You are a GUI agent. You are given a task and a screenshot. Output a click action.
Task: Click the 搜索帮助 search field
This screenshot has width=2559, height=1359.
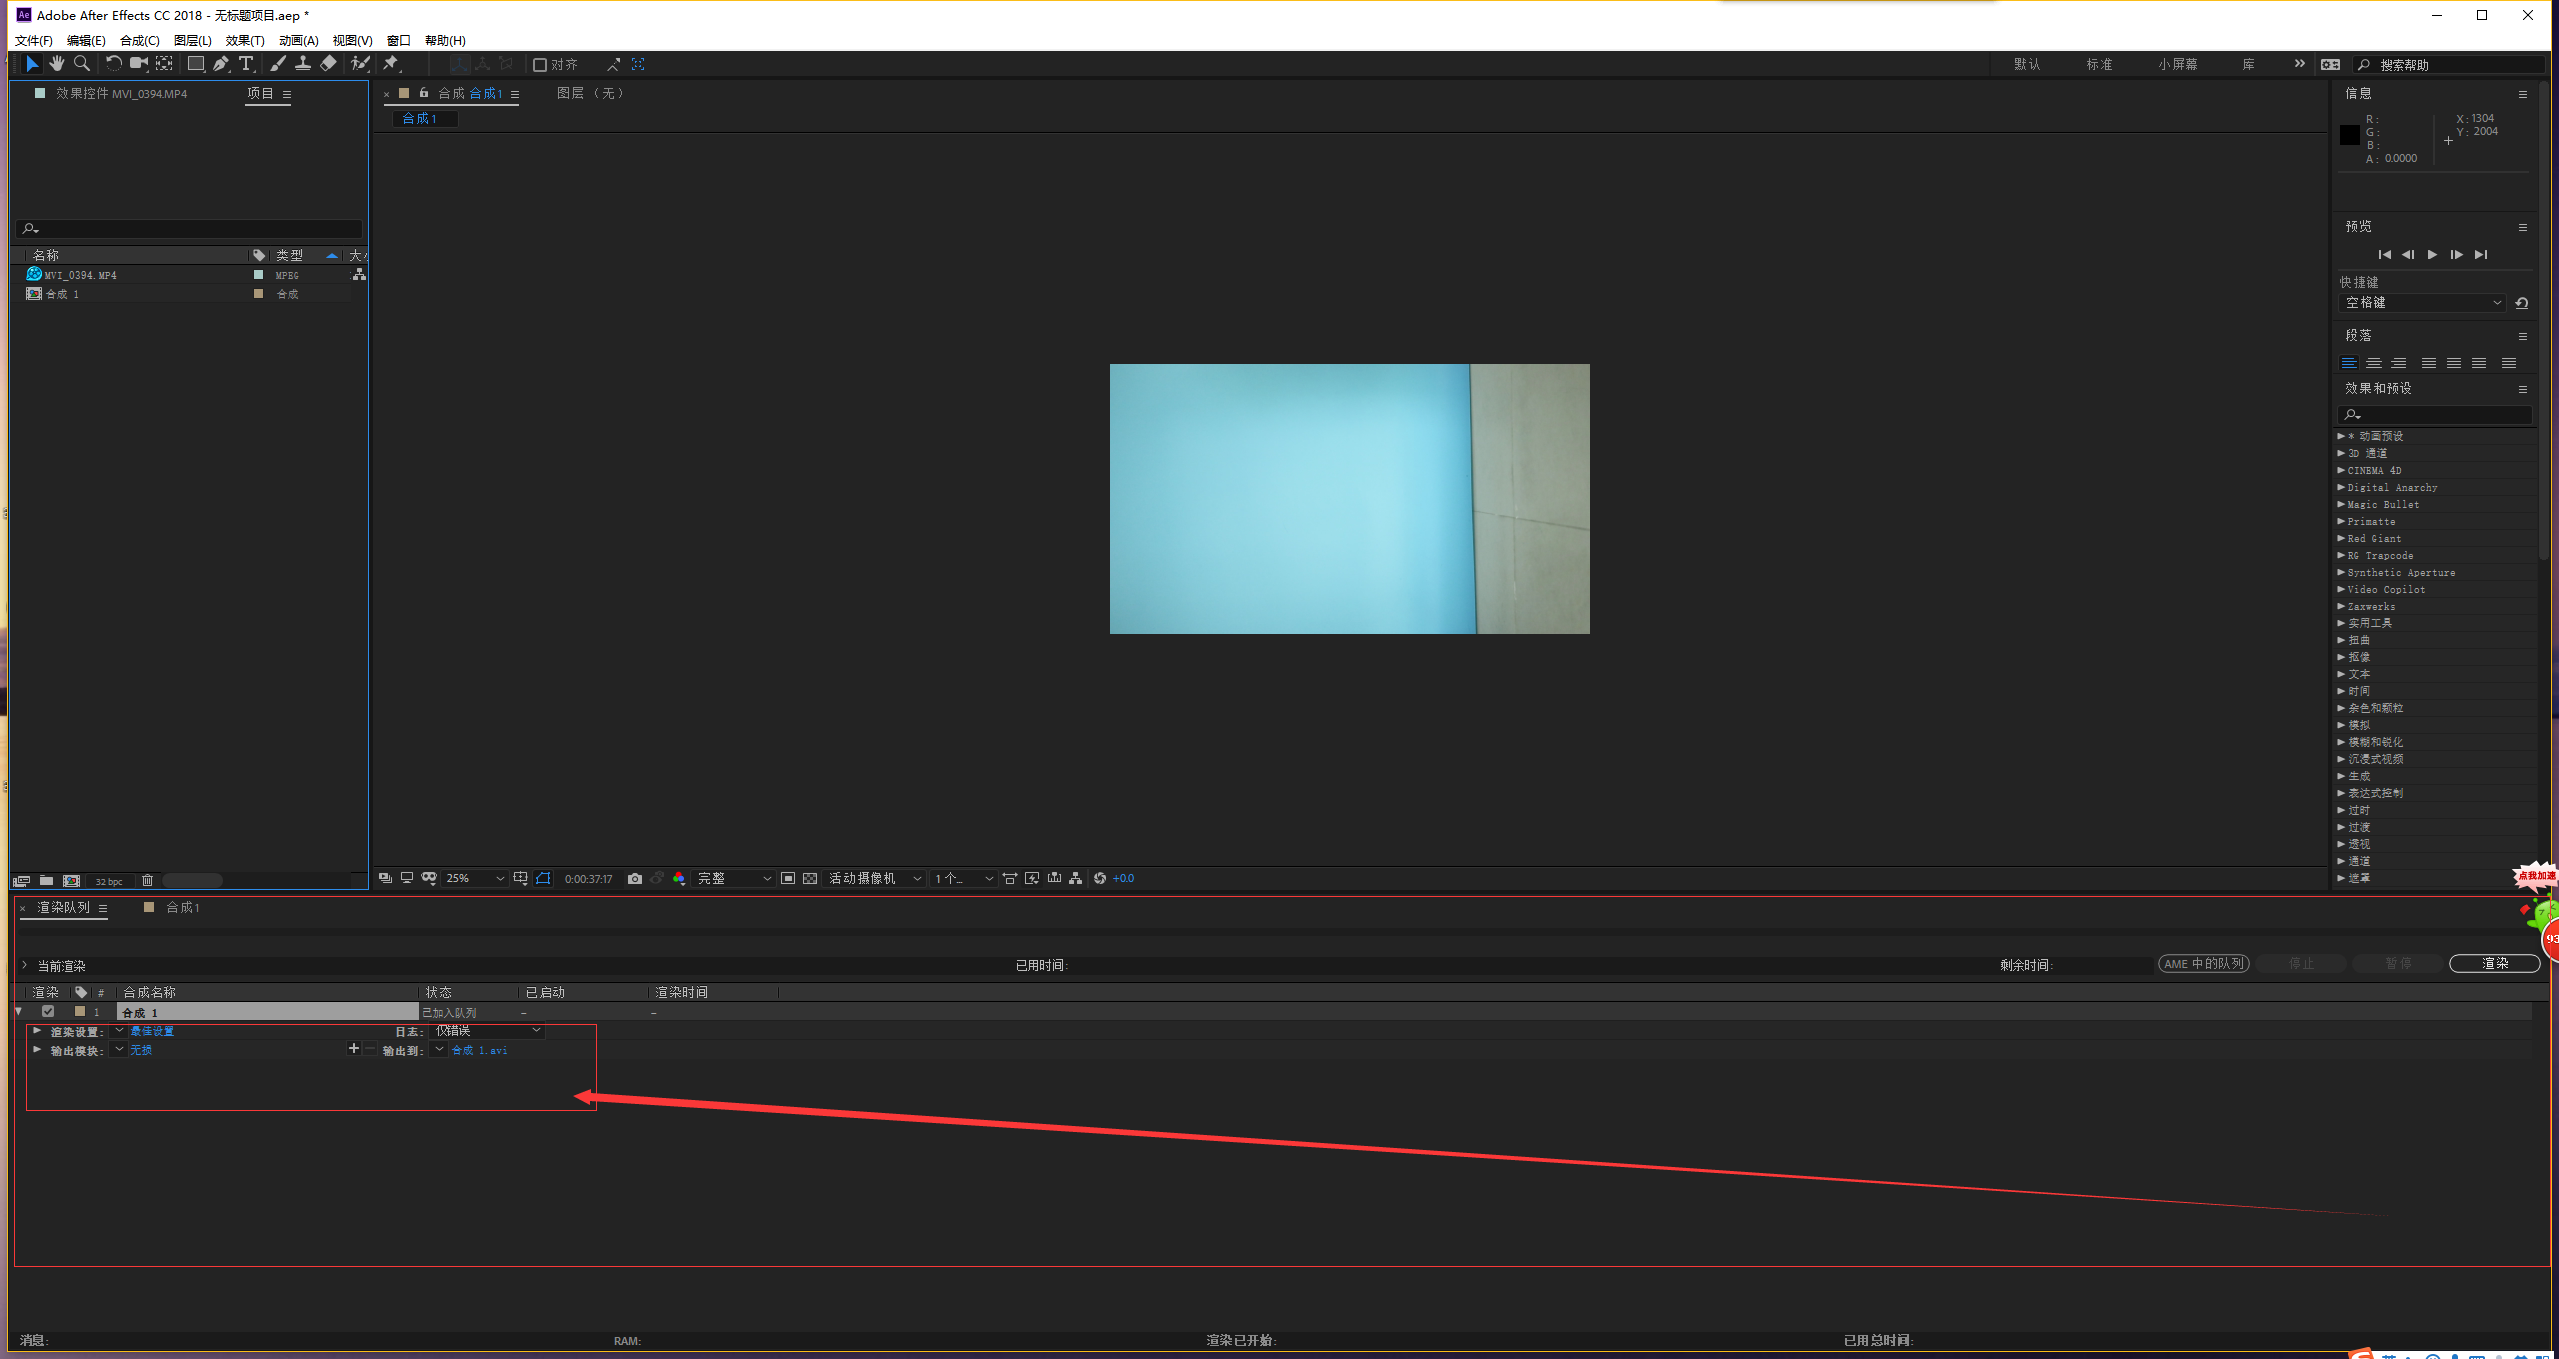tap(2450, 65)
